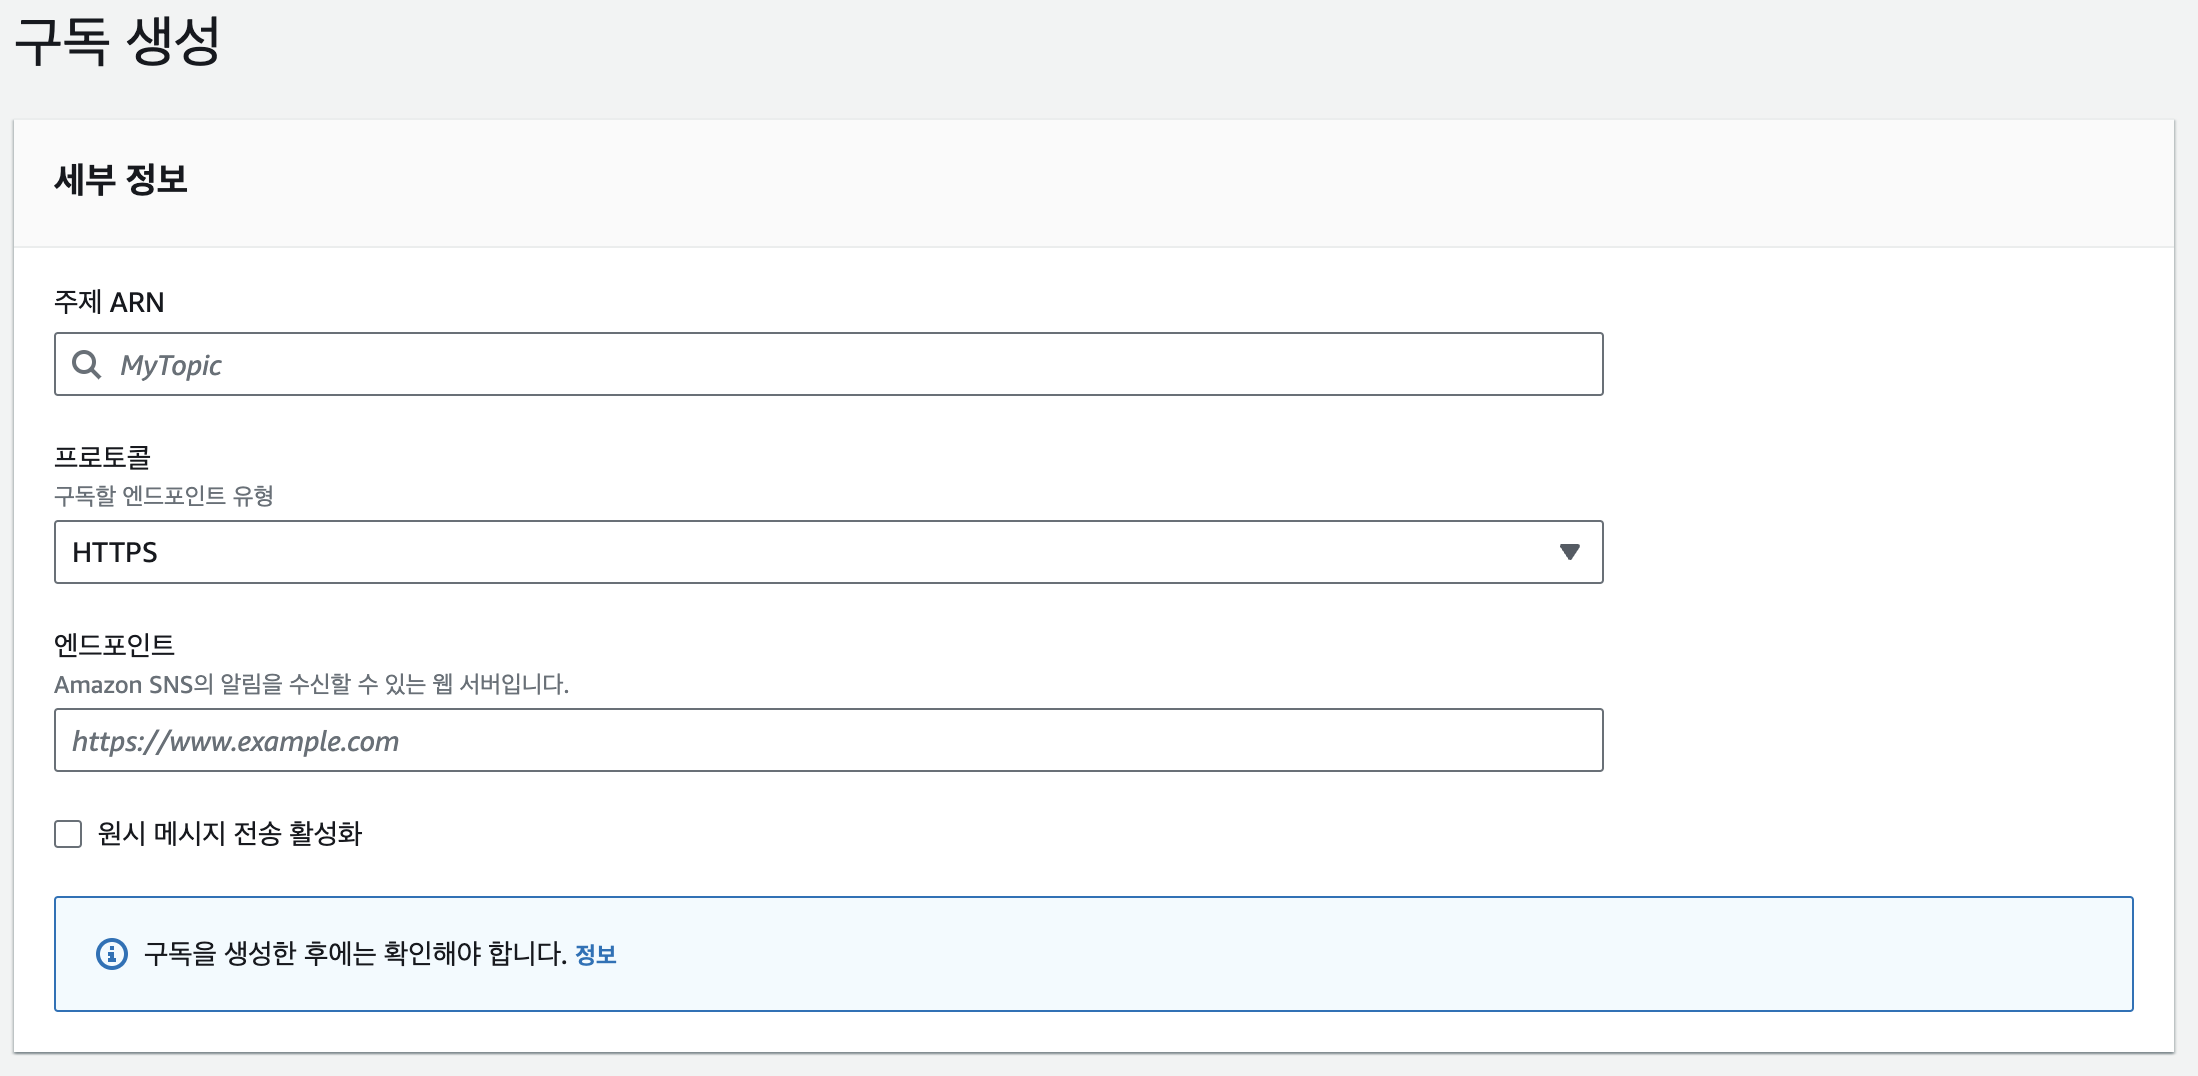2198x1076 pixels.
Task: Click the blue info circle icon
Action: pos(111,954)
